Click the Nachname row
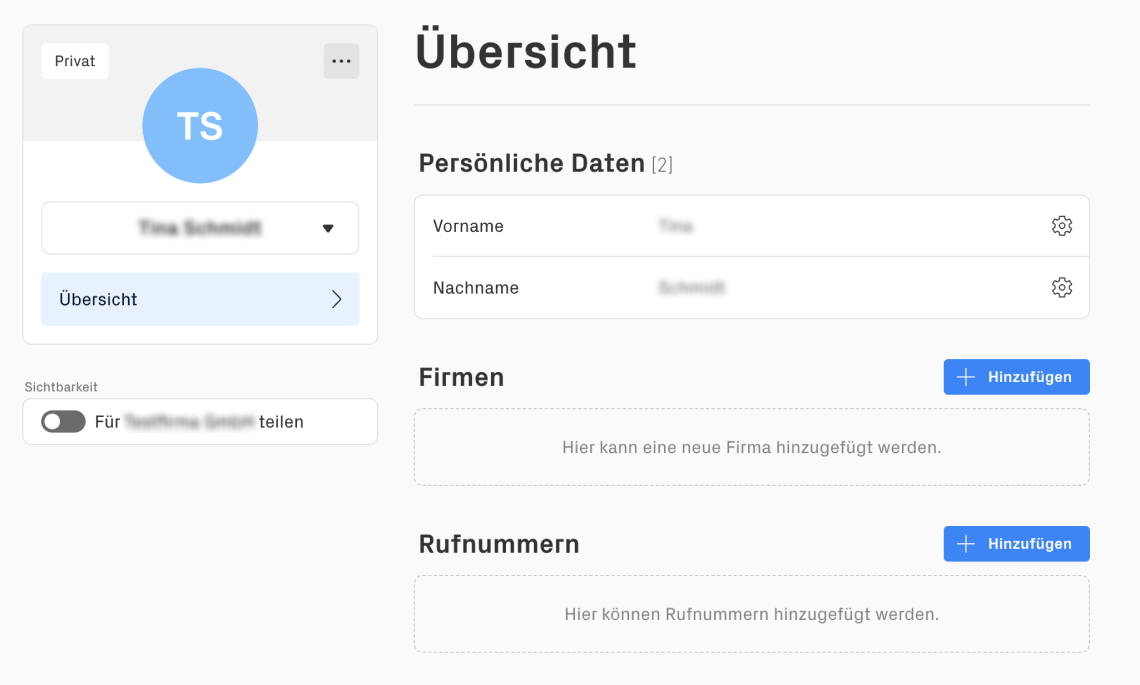Image resolution: width=1140 pixels, height=685 pixels. pos(752,288)
